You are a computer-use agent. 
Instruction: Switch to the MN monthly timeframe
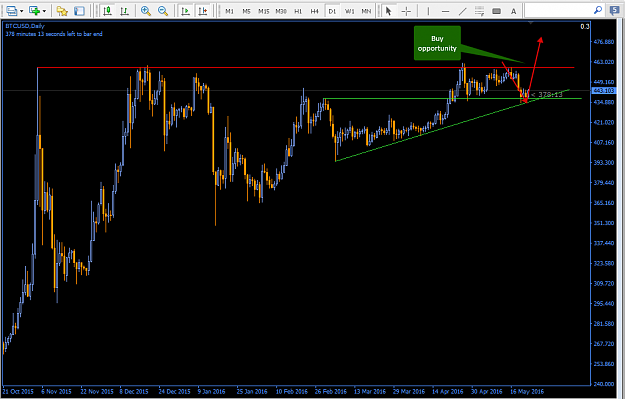point(366,11)
